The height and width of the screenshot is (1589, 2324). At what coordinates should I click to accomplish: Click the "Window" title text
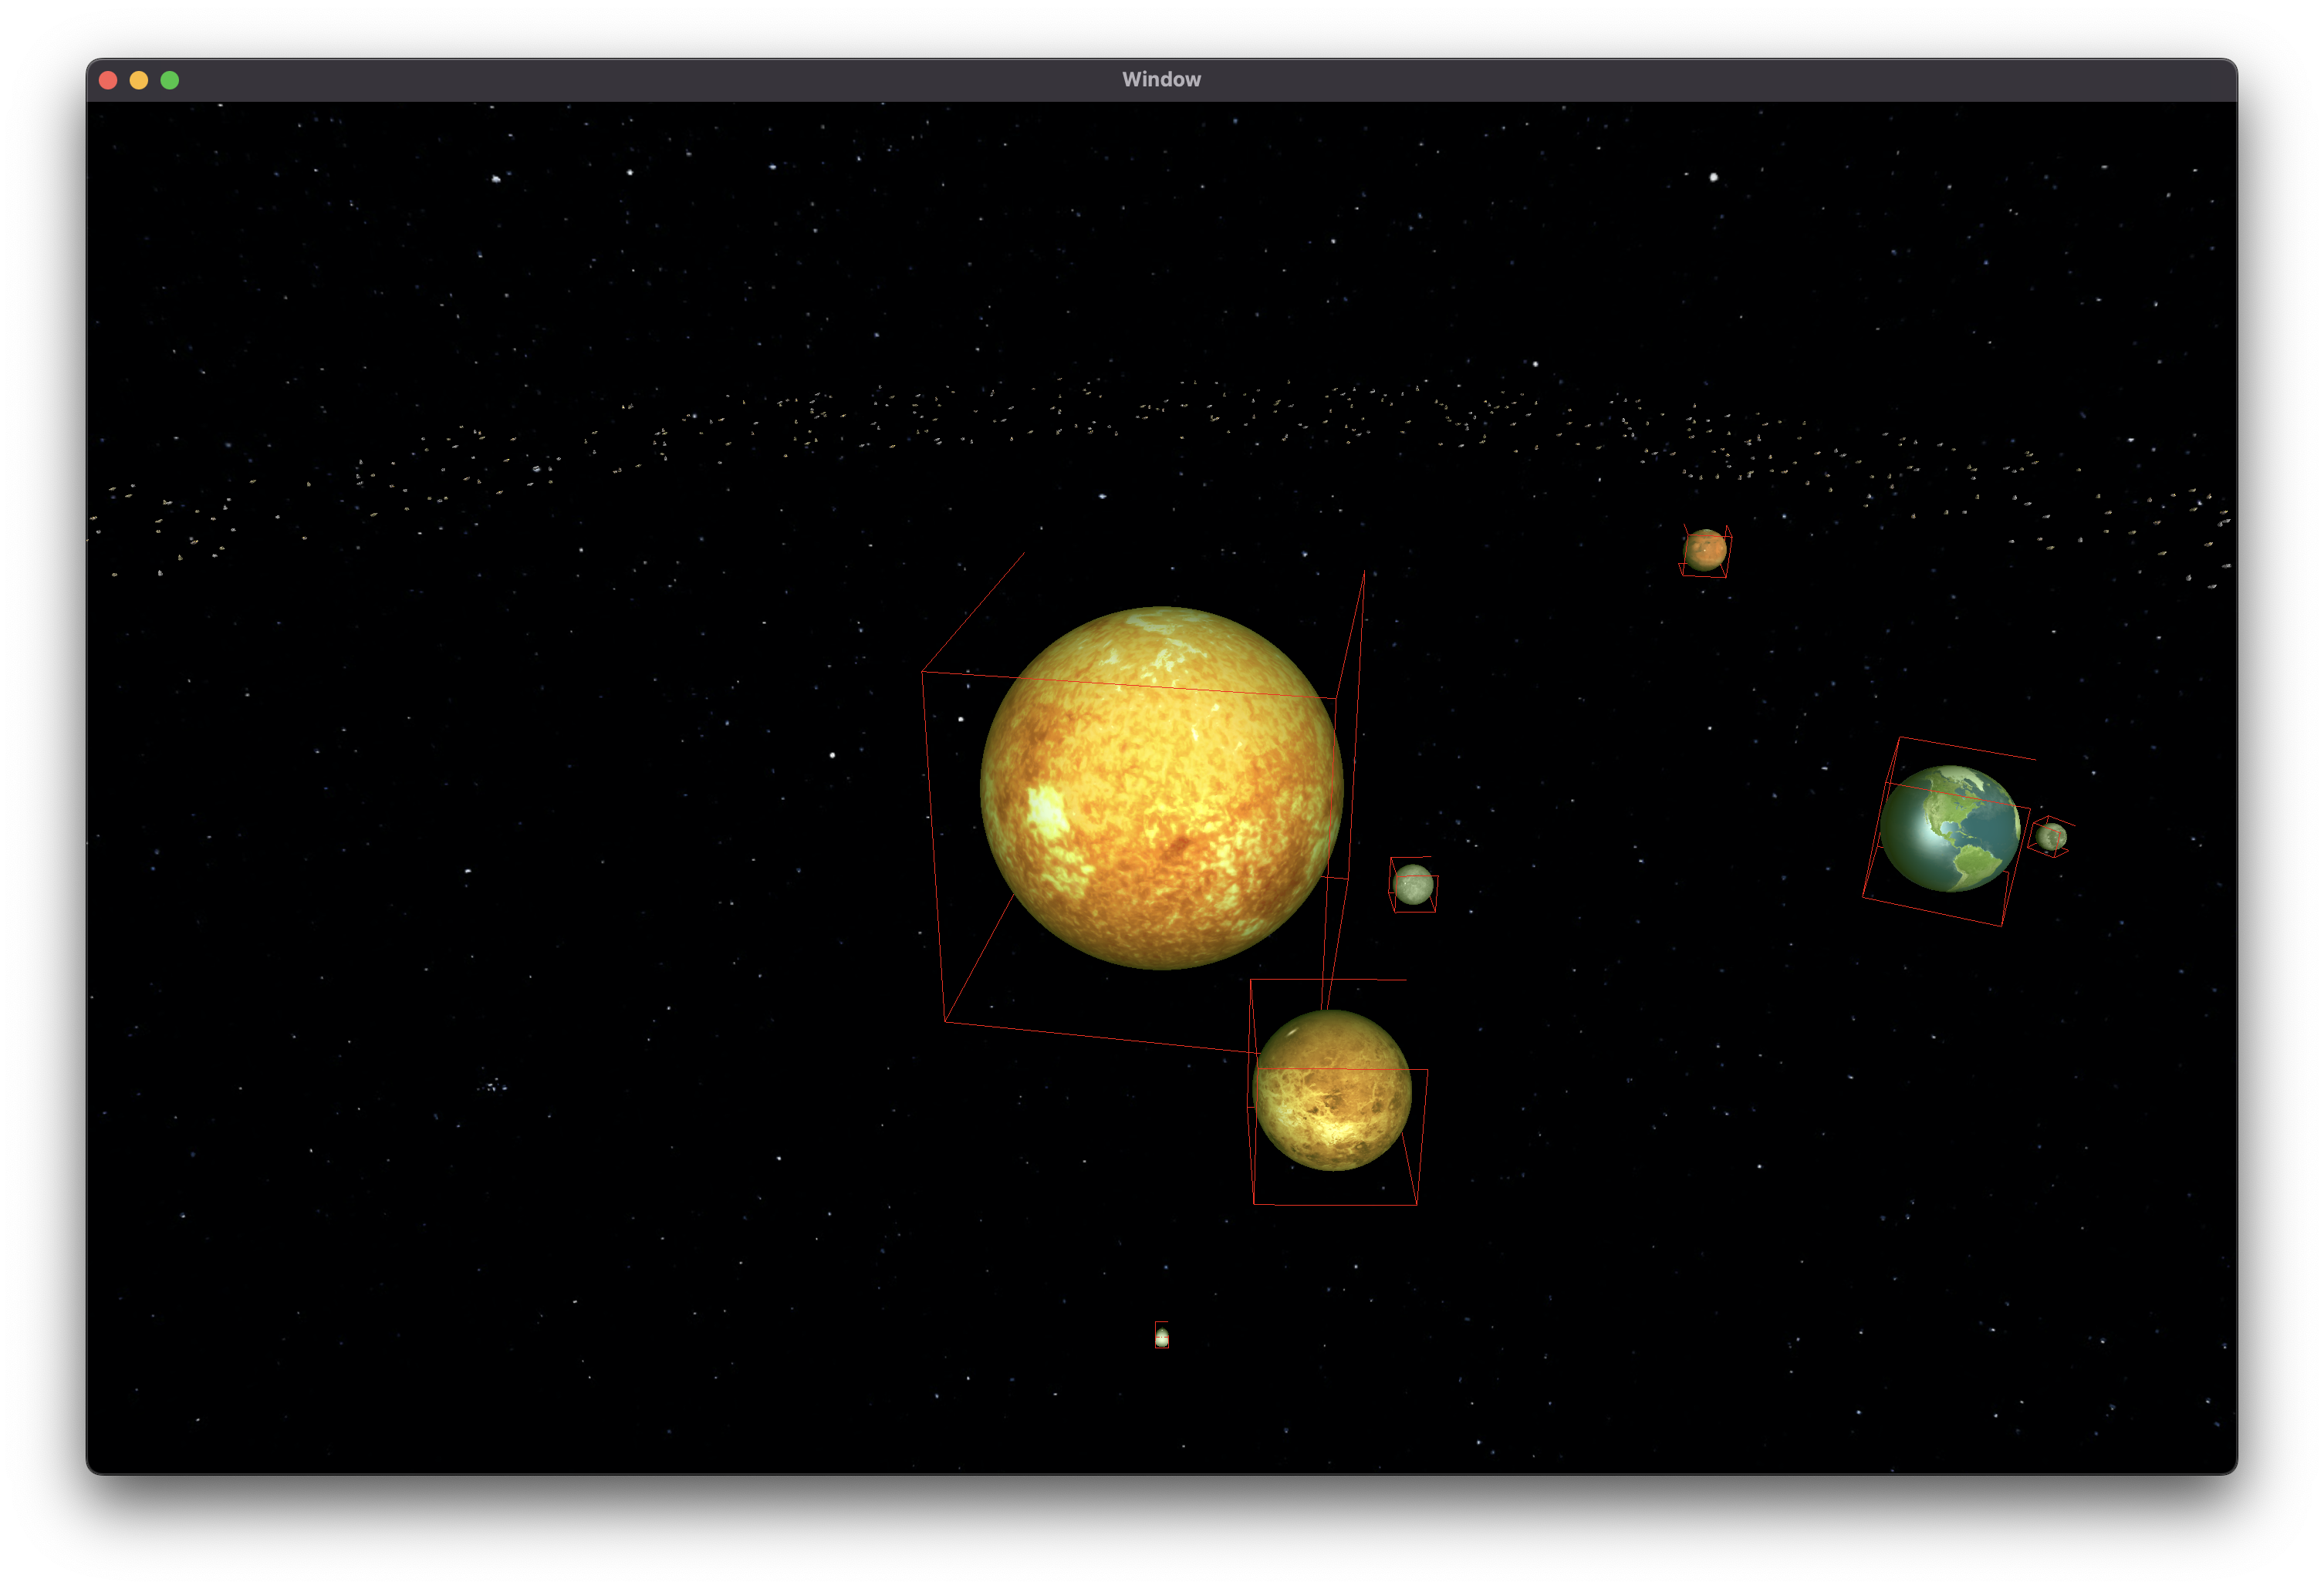point(1161,80)
